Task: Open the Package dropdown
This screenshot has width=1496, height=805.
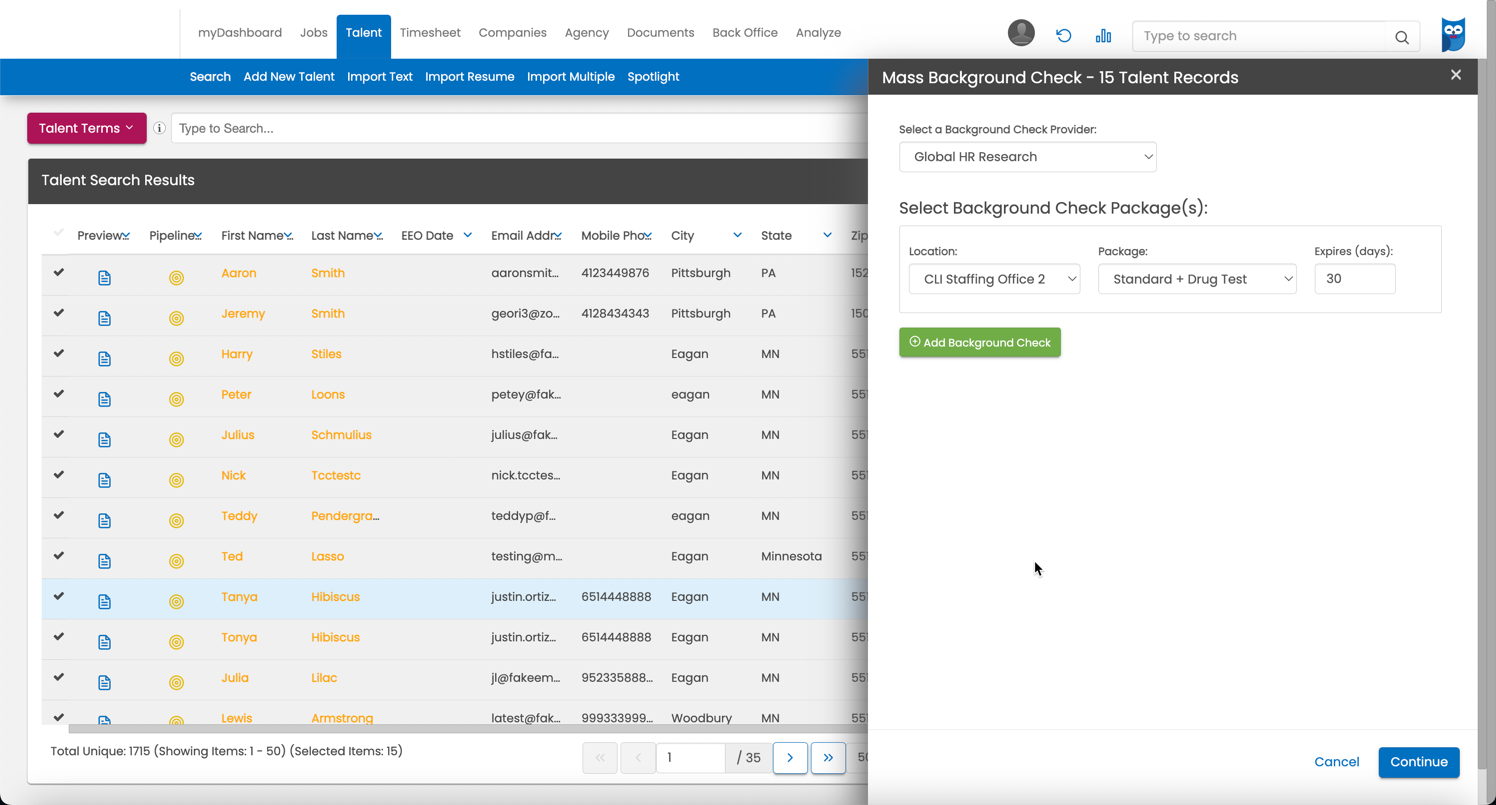Action: (1197, 279)
